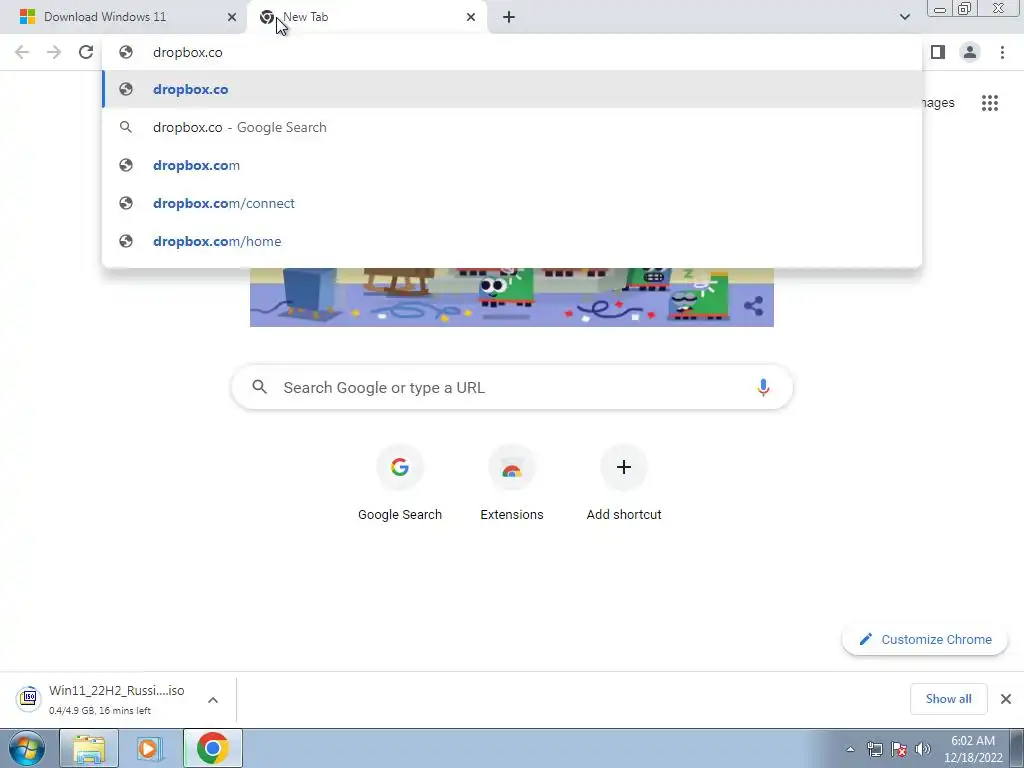Select dropbox.co highlighted suggestion

pos(512,89)
